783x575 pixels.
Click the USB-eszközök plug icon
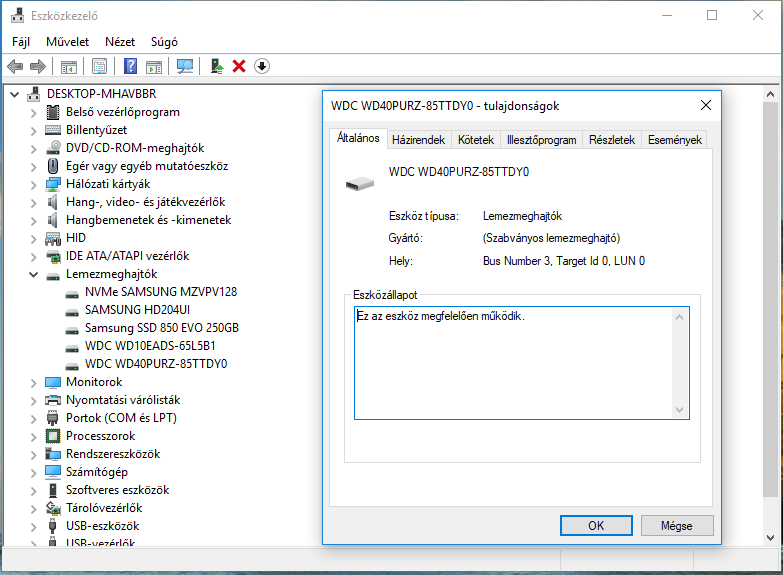(52, 526)
